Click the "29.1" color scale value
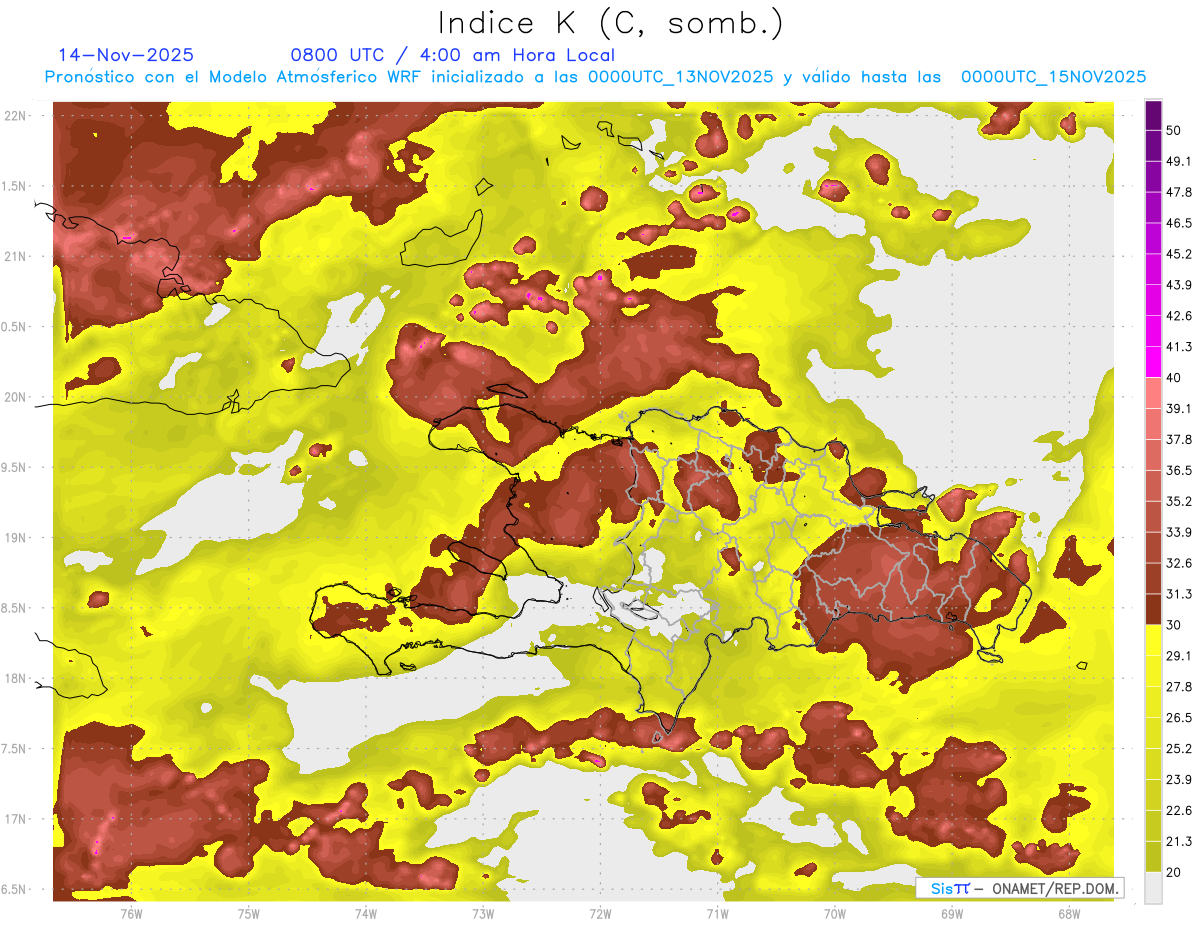1200x927 pixels. pos(1179,655)
